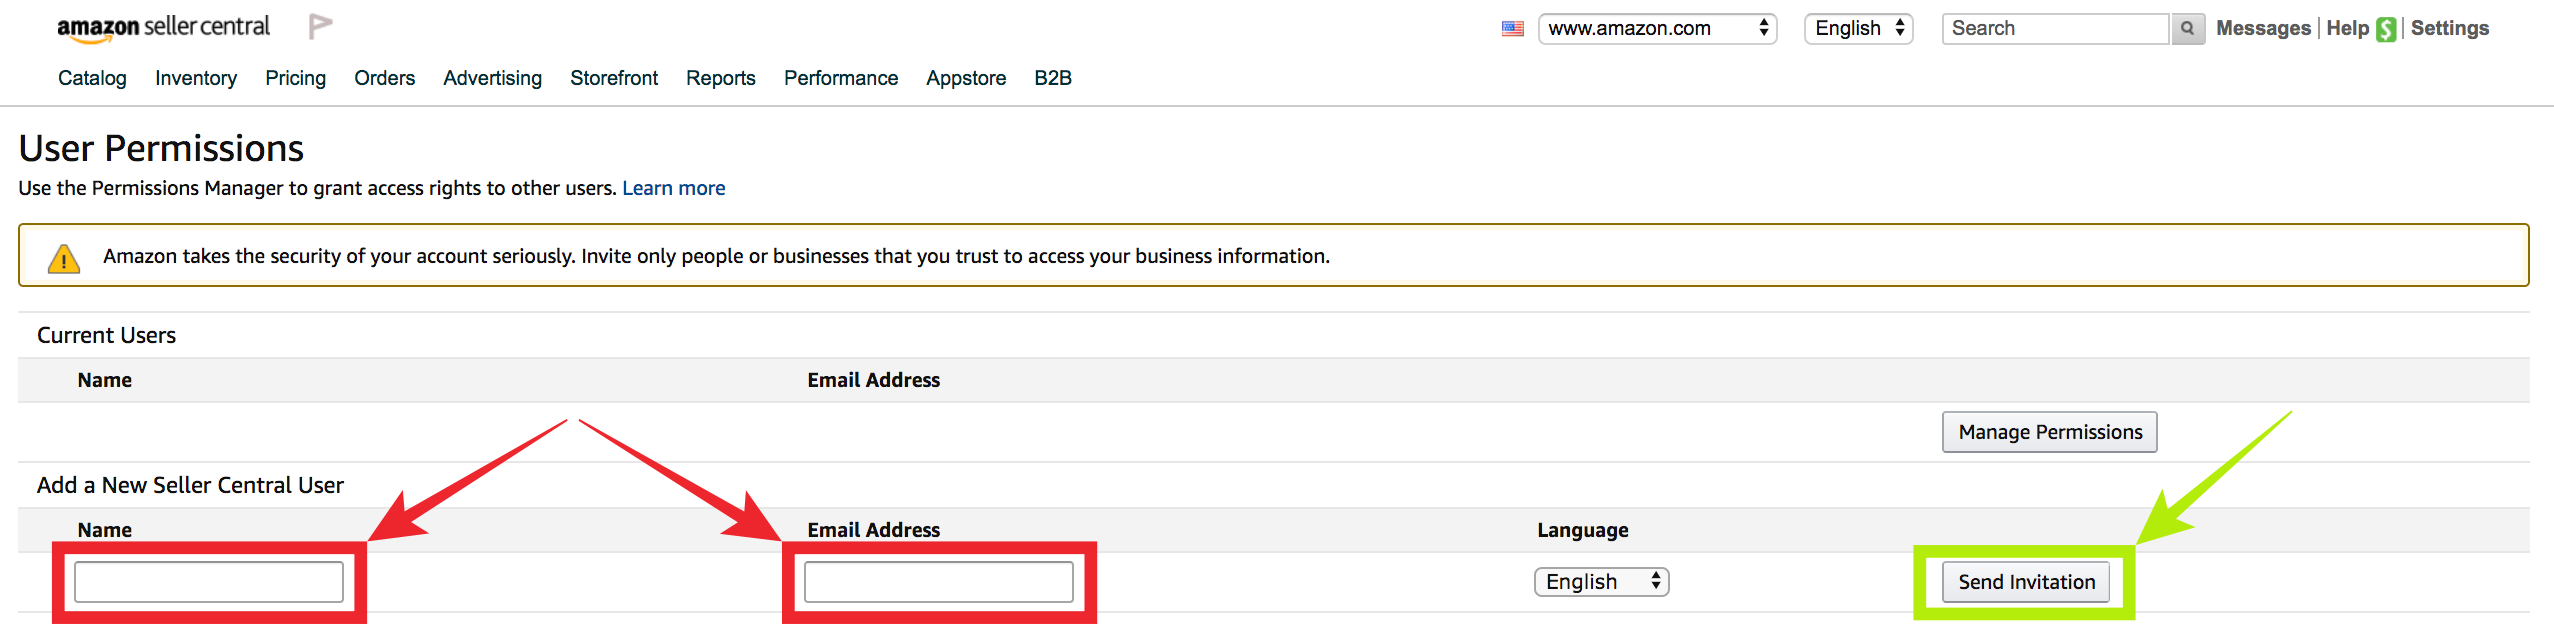Screen dimensions: 2554x636
Task: Open the Reports menu
Action: [720, 78]
